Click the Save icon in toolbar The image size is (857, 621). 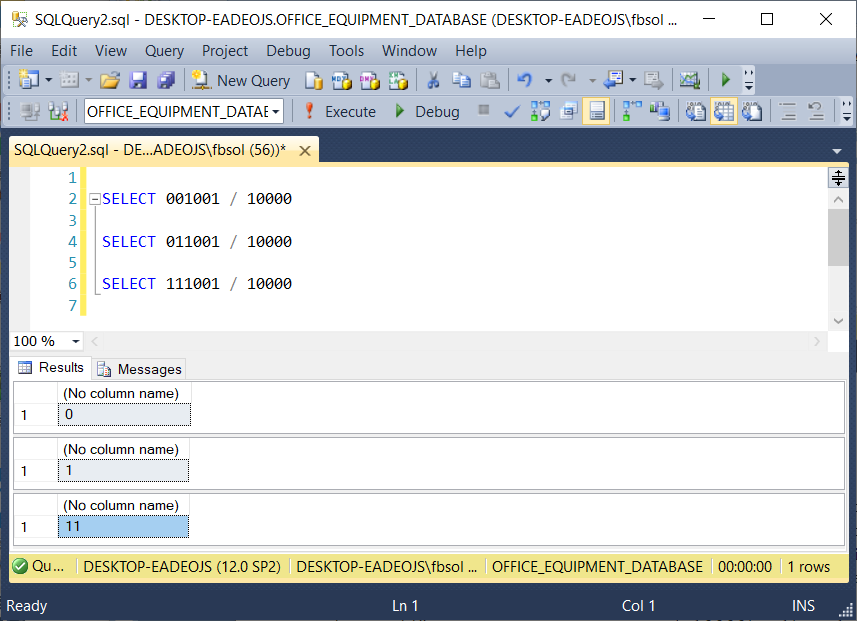pos(138,80)
